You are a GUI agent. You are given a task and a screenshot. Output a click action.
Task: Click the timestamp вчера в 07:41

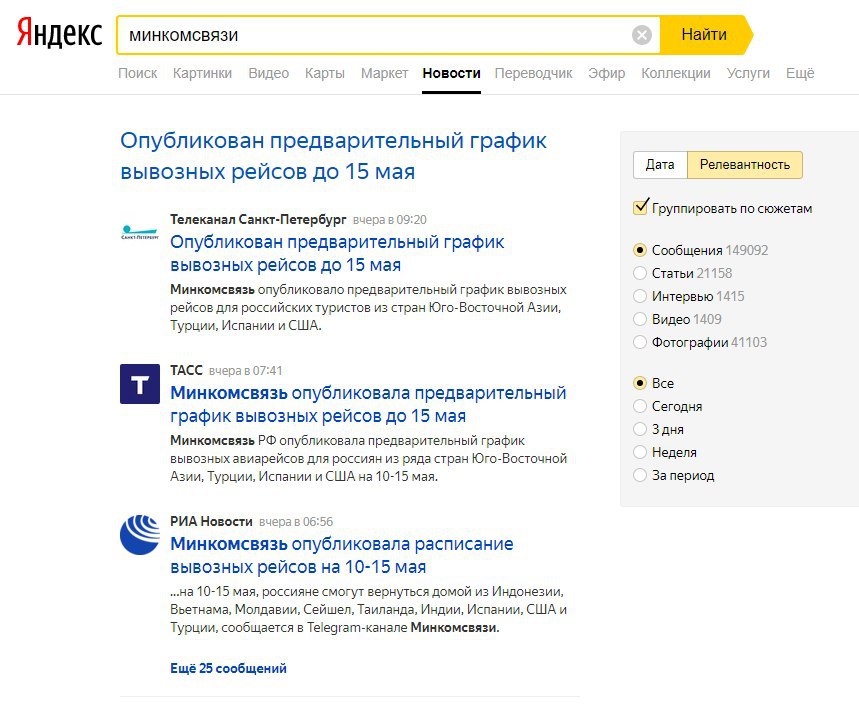pyautogui.click(x=245, y=371)
